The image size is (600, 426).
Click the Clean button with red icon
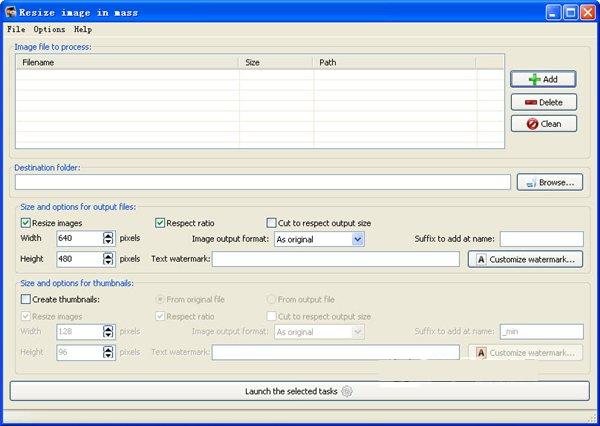543,124
